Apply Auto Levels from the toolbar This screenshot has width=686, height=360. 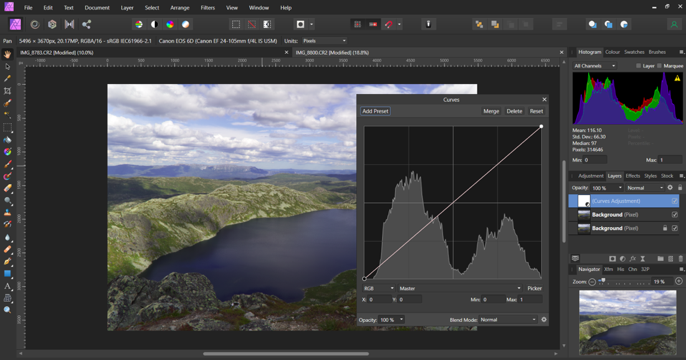pyautogui.click(x=139, y=24)
